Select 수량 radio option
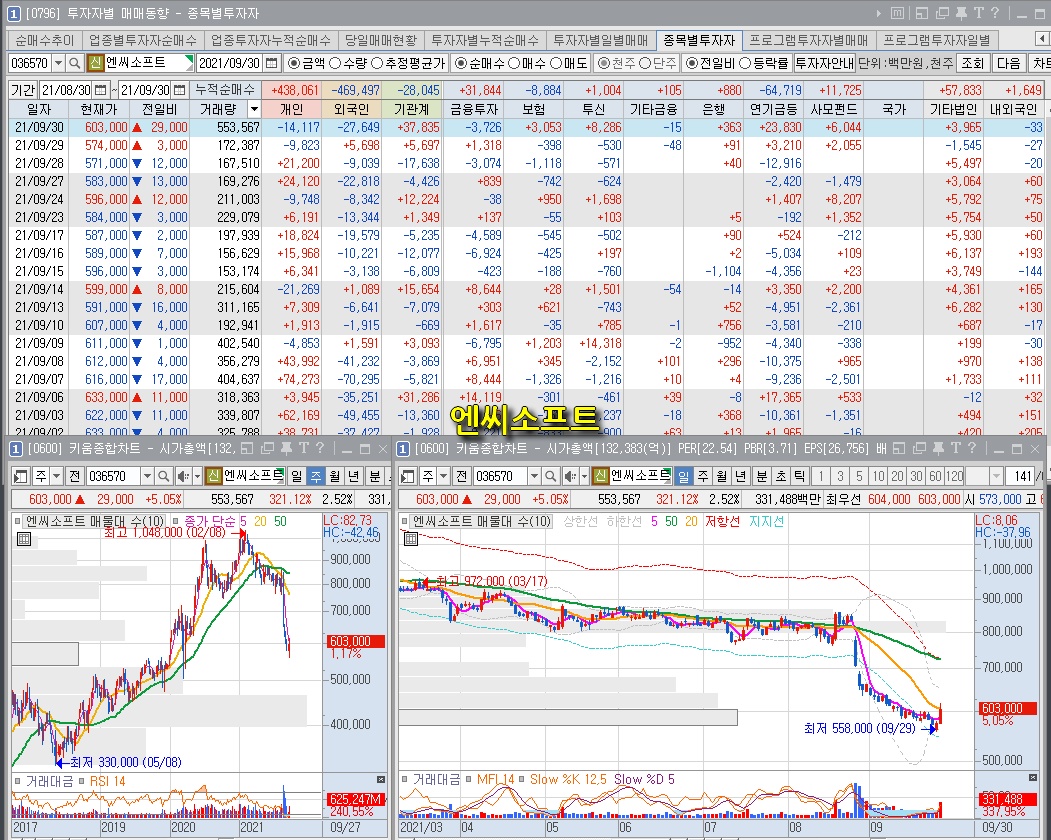This screenshot has width=1051, height=840. pyautogui.click(x=346, y=63)
